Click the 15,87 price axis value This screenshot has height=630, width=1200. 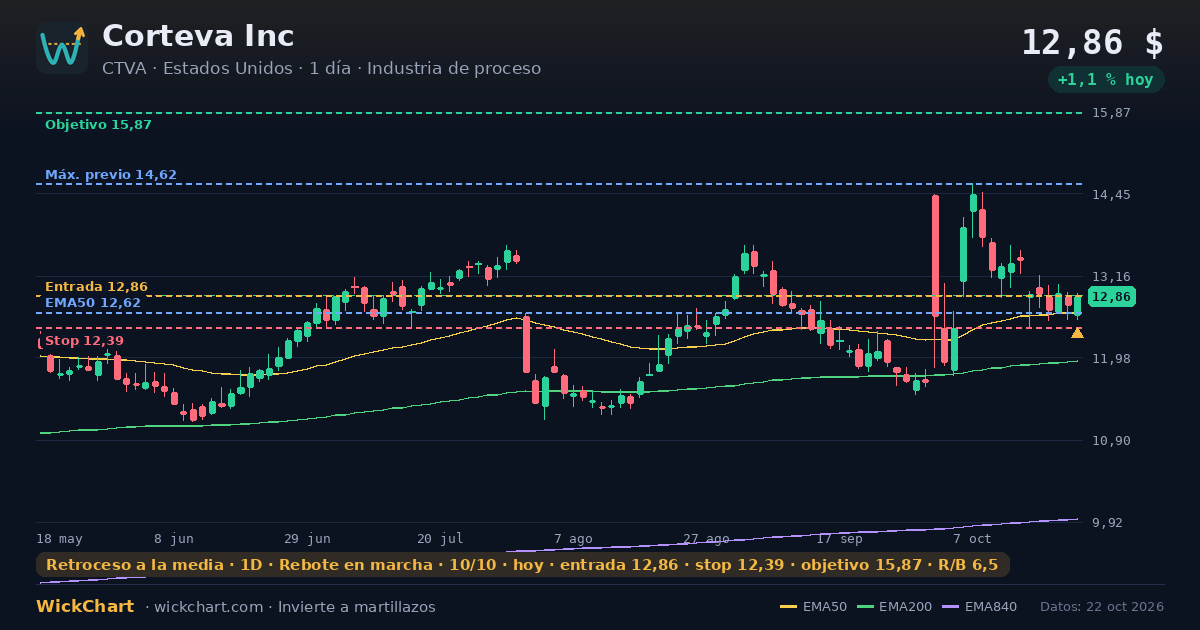[1111, 113]
